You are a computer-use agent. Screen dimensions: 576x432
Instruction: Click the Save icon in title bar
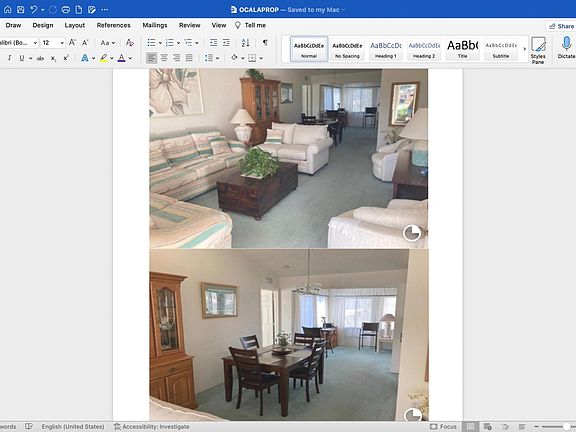click(21, 10)
